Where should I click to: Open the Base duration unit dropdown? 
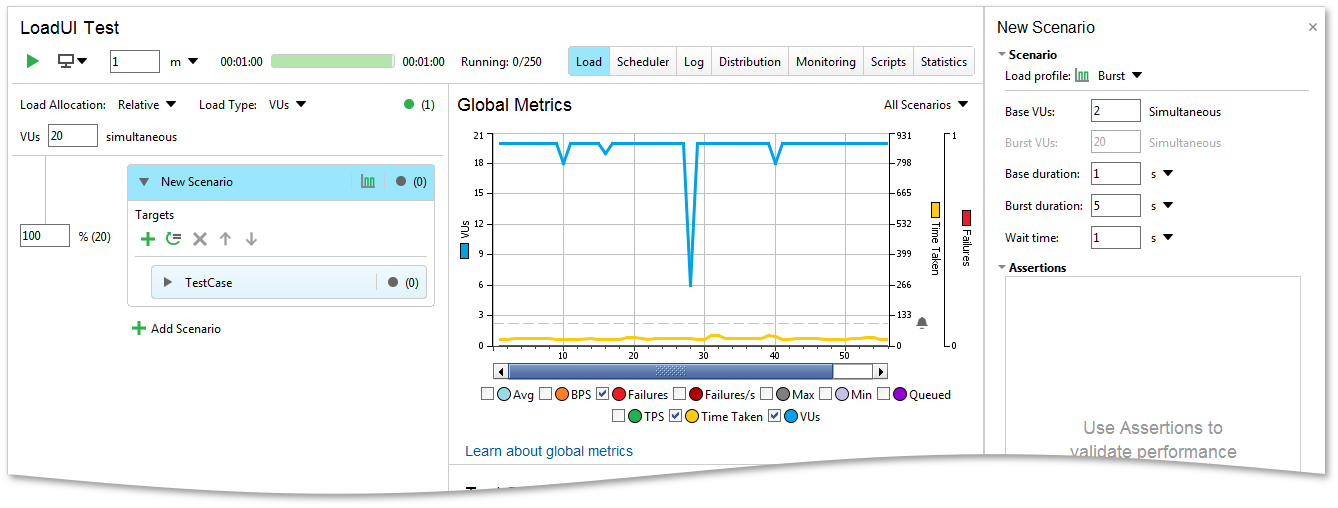(x=1161, y=174)
